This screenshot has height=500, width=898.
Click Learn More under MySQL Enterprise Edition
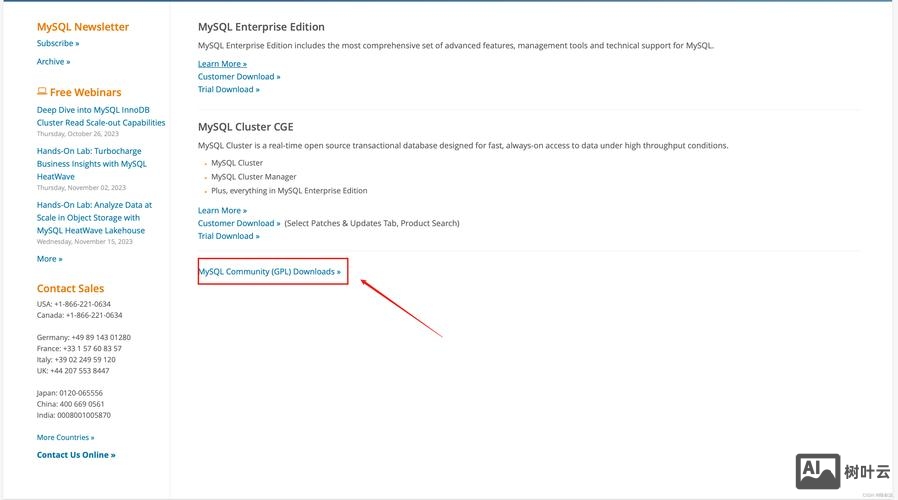click(x=222, y=64)
